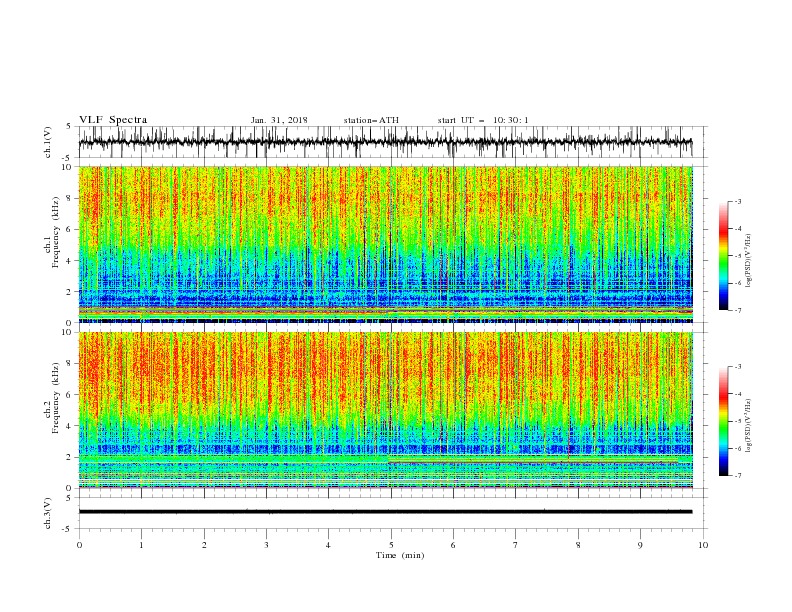The width and height of the screenshot is (792, 612).
Task: Click the time axis tick label "7"
Action: (516, 545)
